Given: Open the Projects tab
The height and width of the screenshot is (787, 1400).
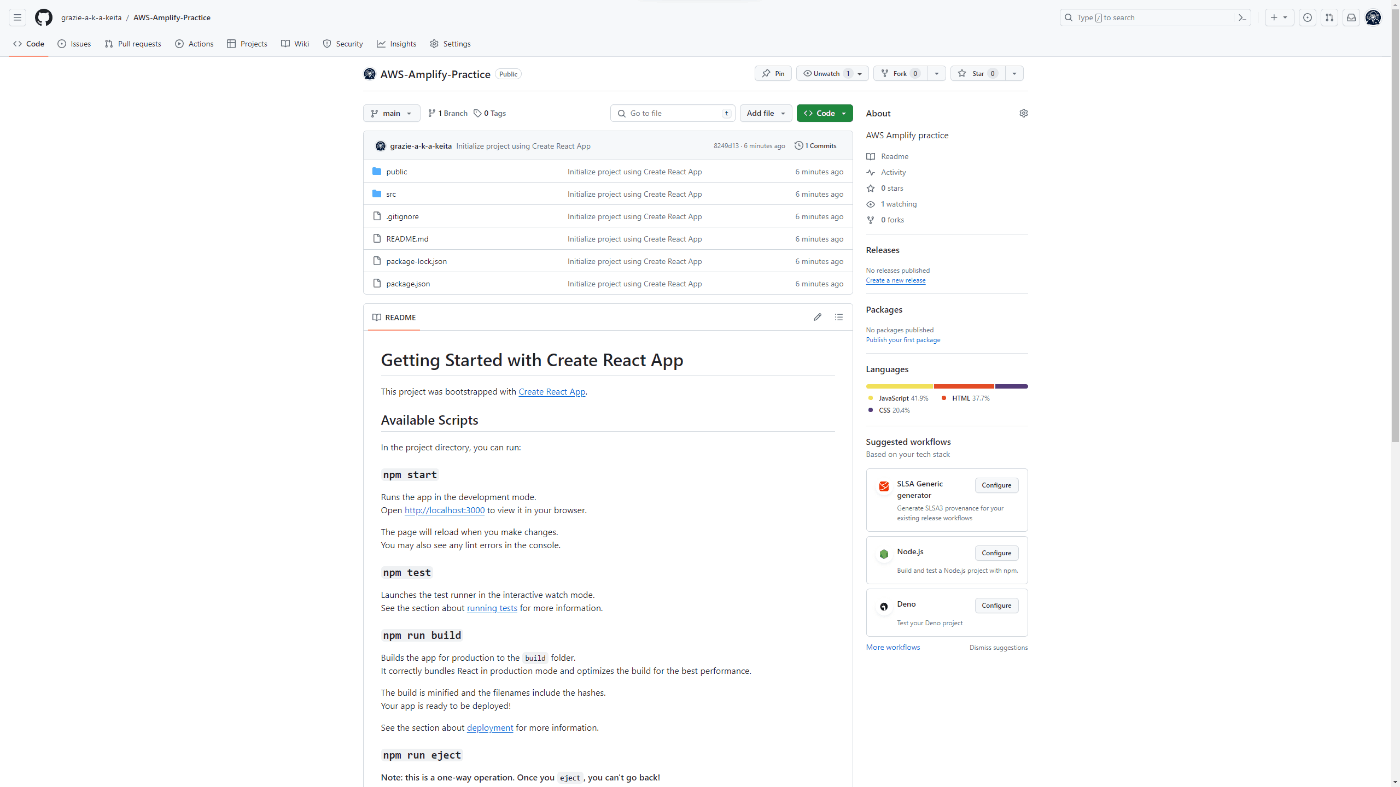Looking at the screenshot, I should pos(247,44).
